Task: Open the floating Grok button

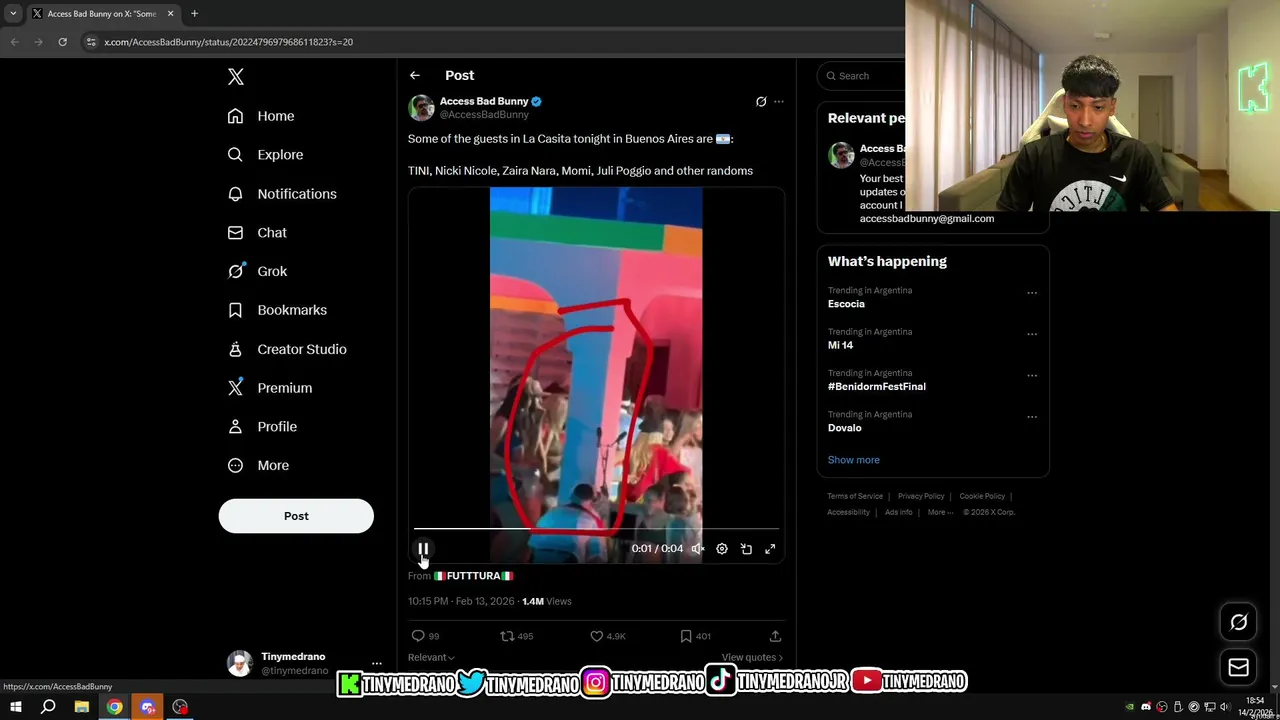Action: click(x=1238, y=622)
